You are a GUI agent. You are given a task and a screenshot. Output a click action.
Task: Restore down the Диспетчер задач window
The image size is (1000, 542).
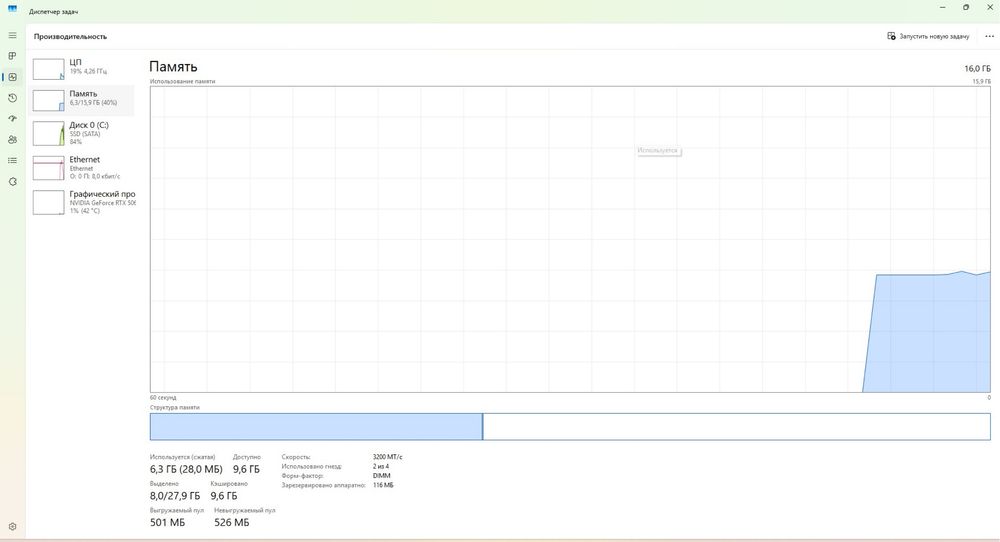click(x=966, y=7)
